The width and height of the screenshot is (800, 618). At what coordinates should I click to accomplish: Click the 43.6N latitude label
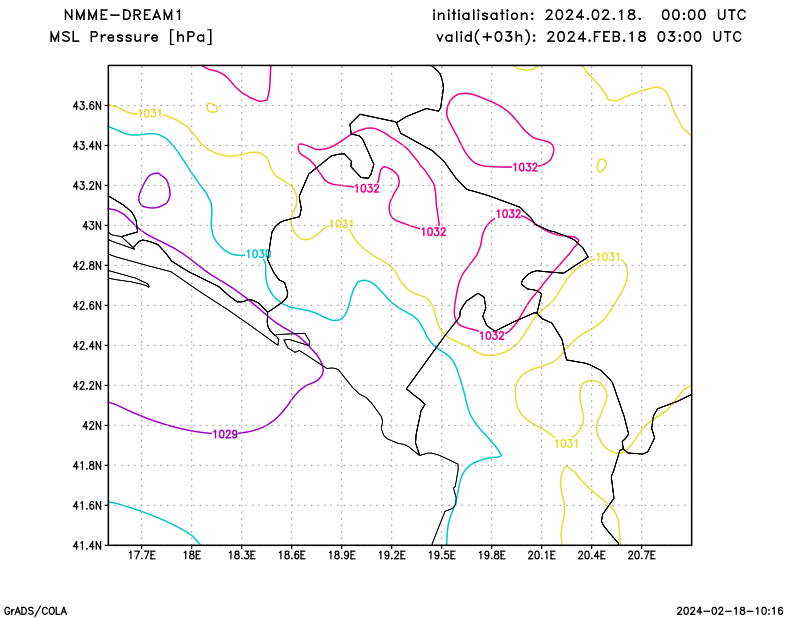[x=87, y=106]
